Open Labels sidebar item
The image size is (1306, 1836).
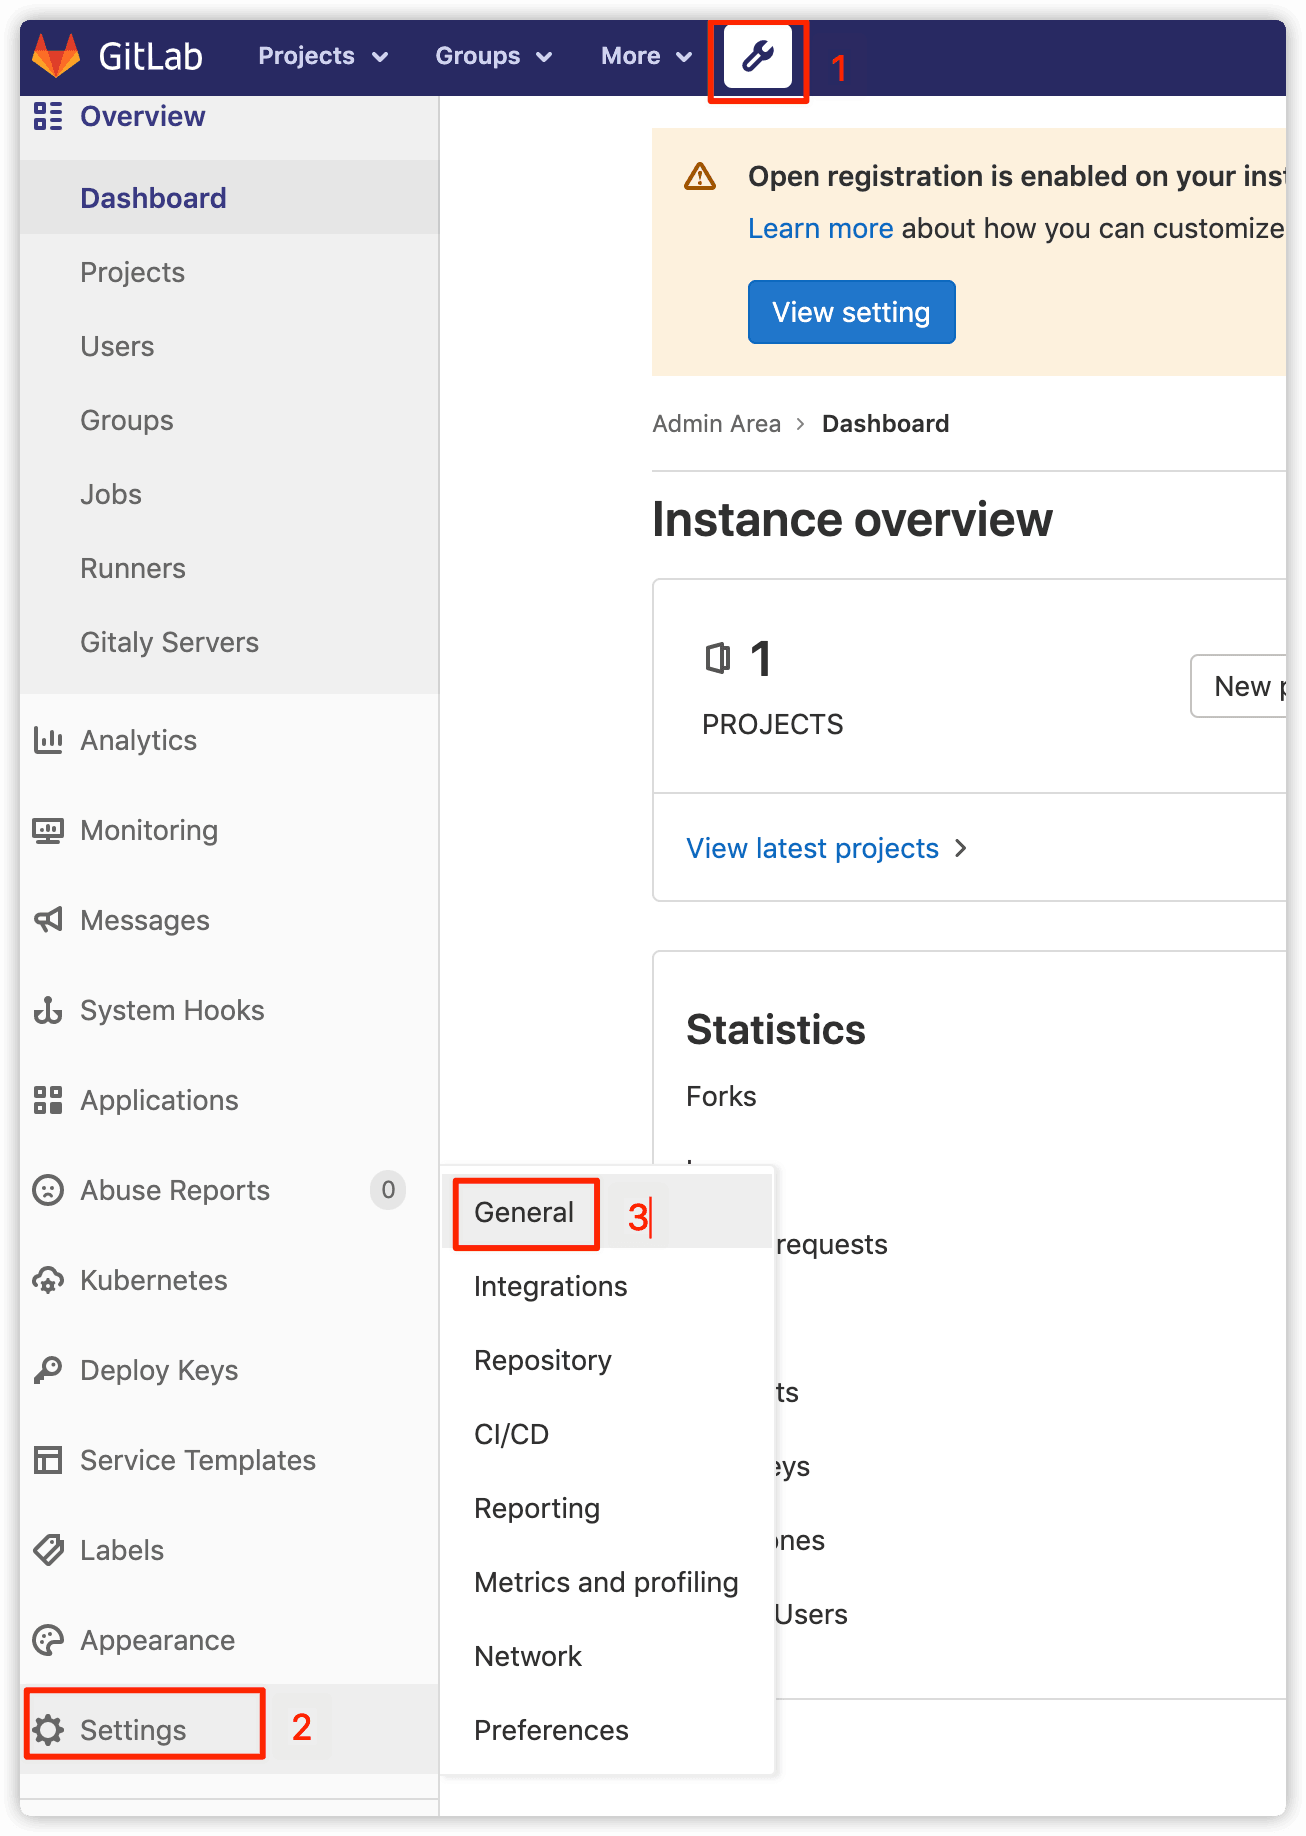(x=229, y=1550)
